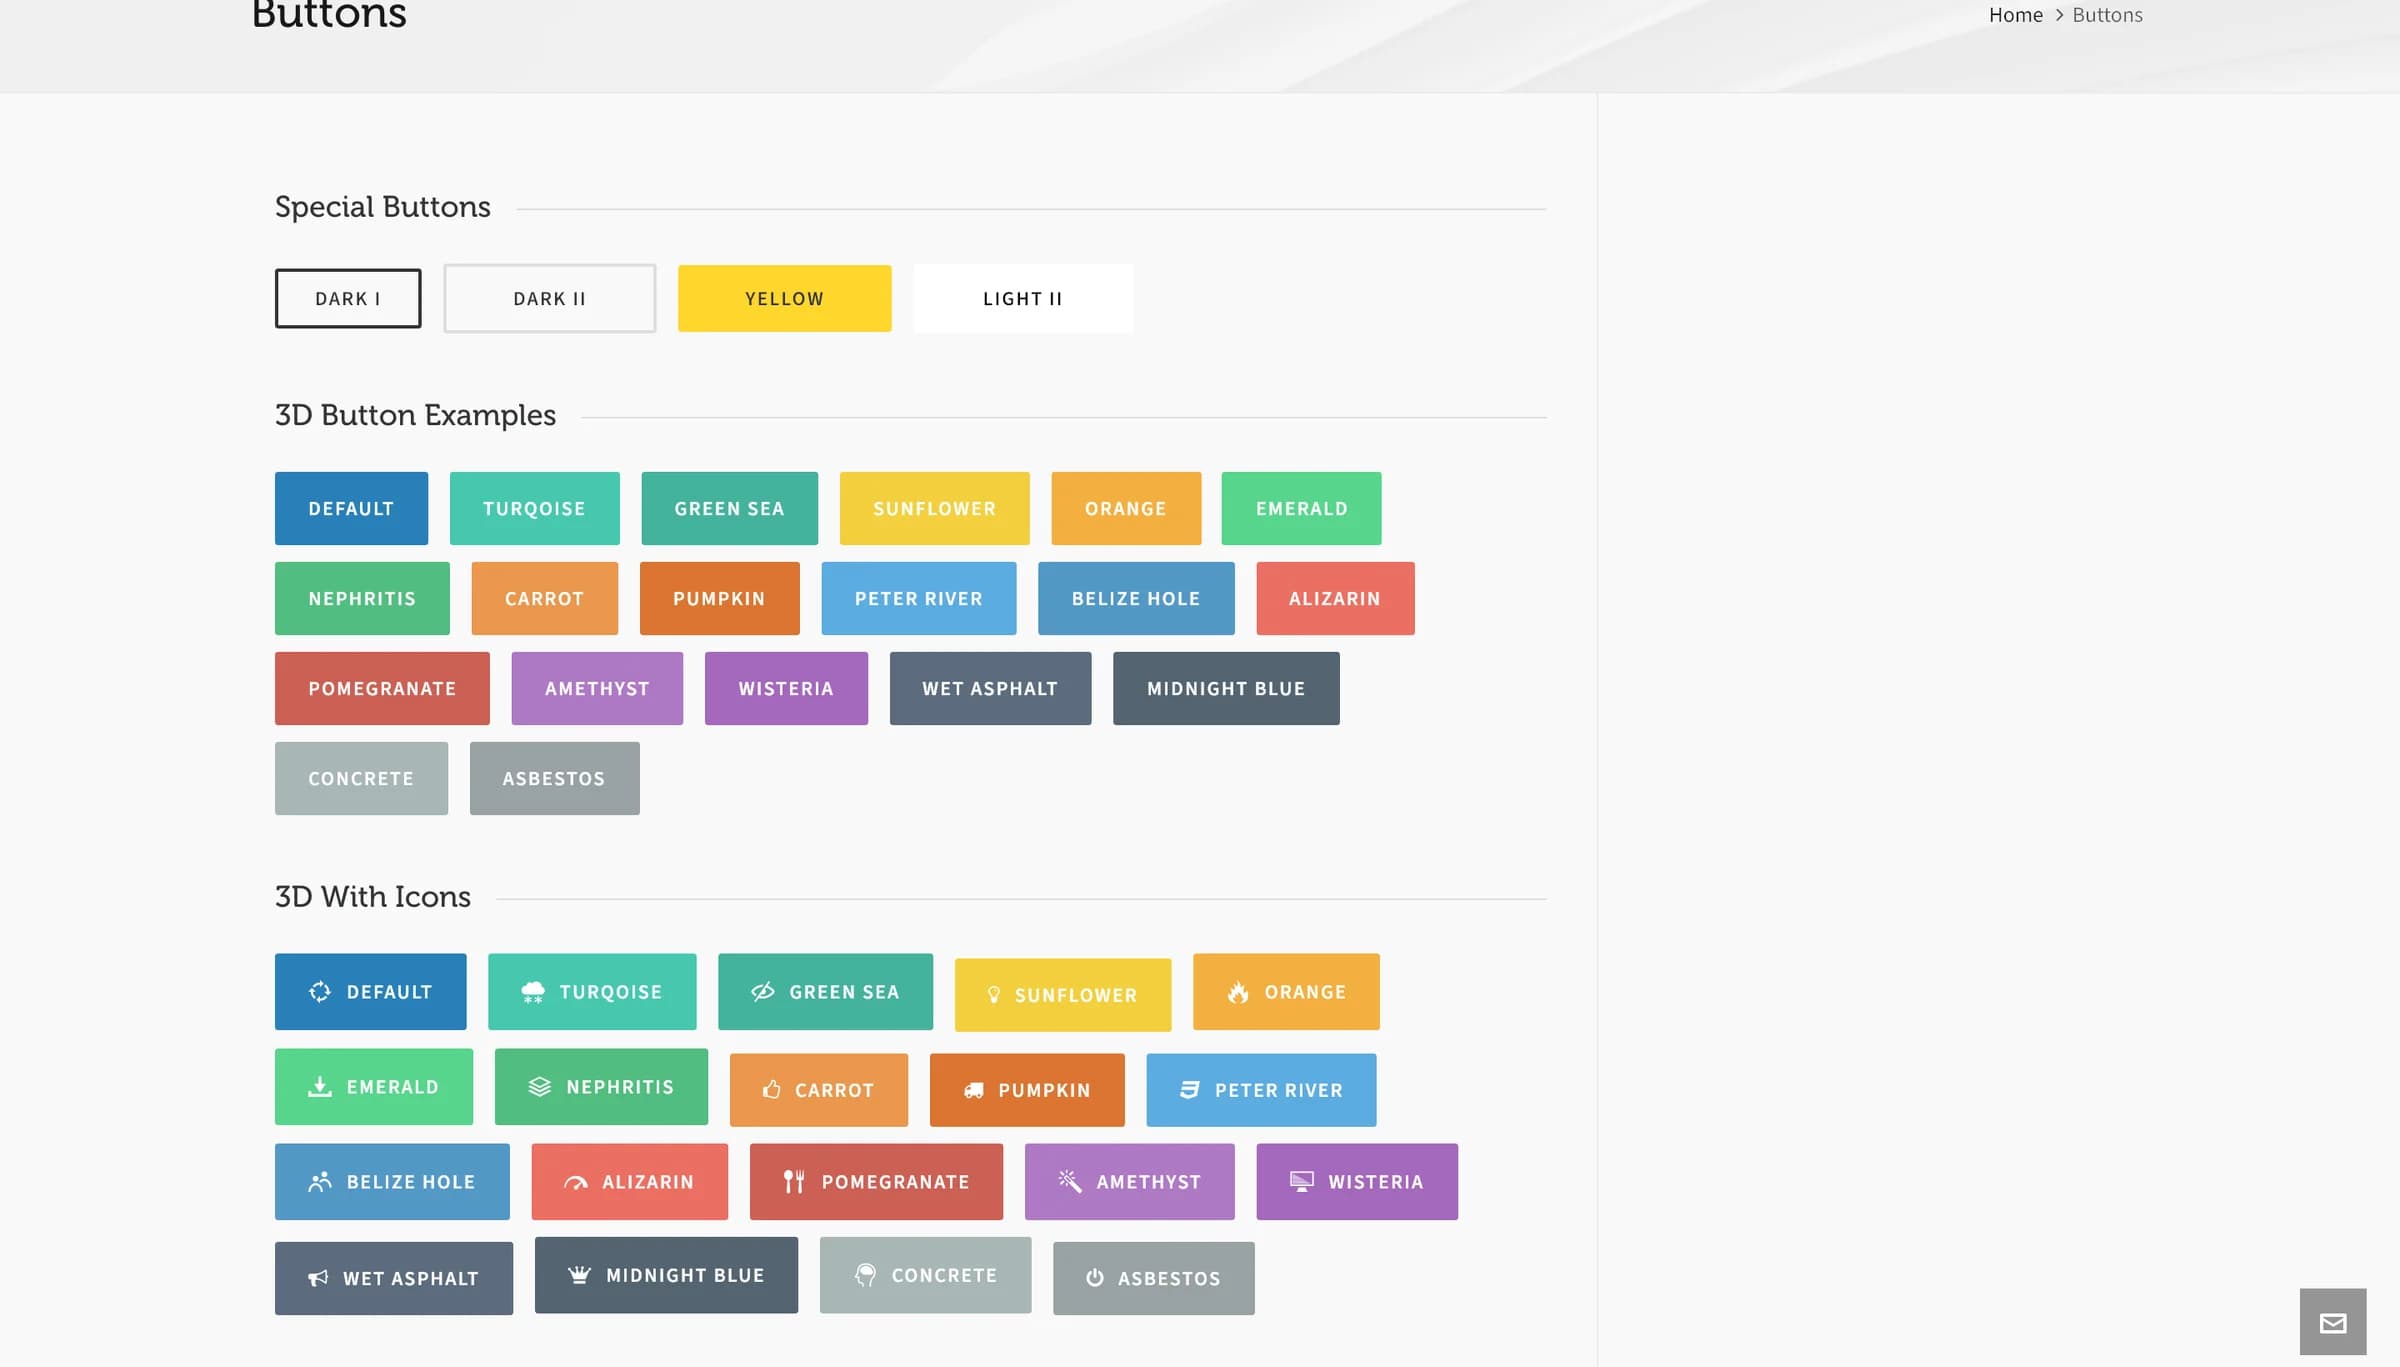Click the plain 3D Midnight Blue button

point(1226,688)
